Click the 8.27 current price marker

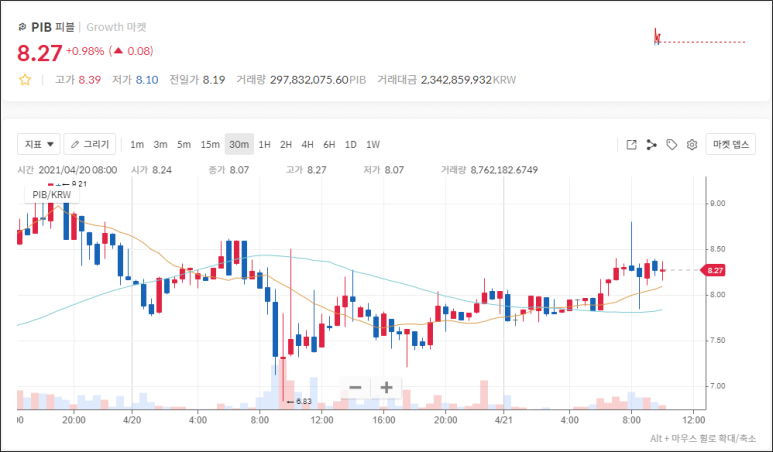pos(714,270)
